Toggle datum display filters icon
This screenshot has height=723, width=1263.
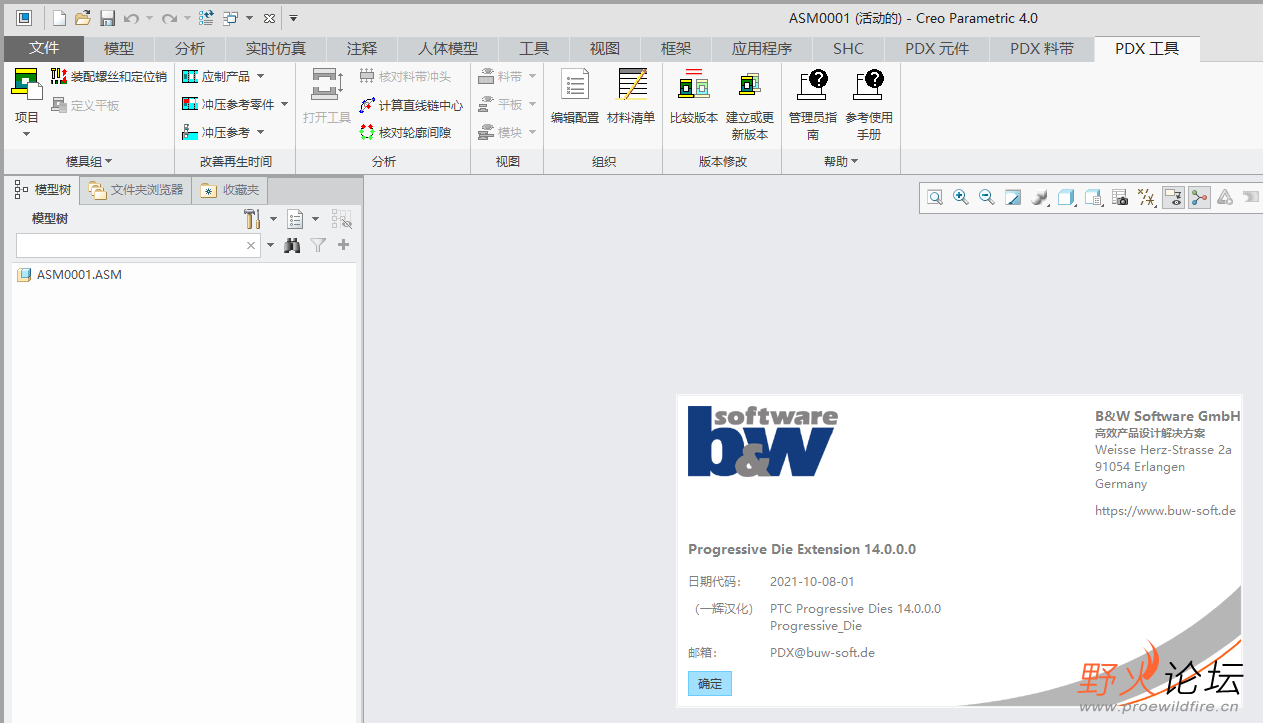(x=1146, y=198)
